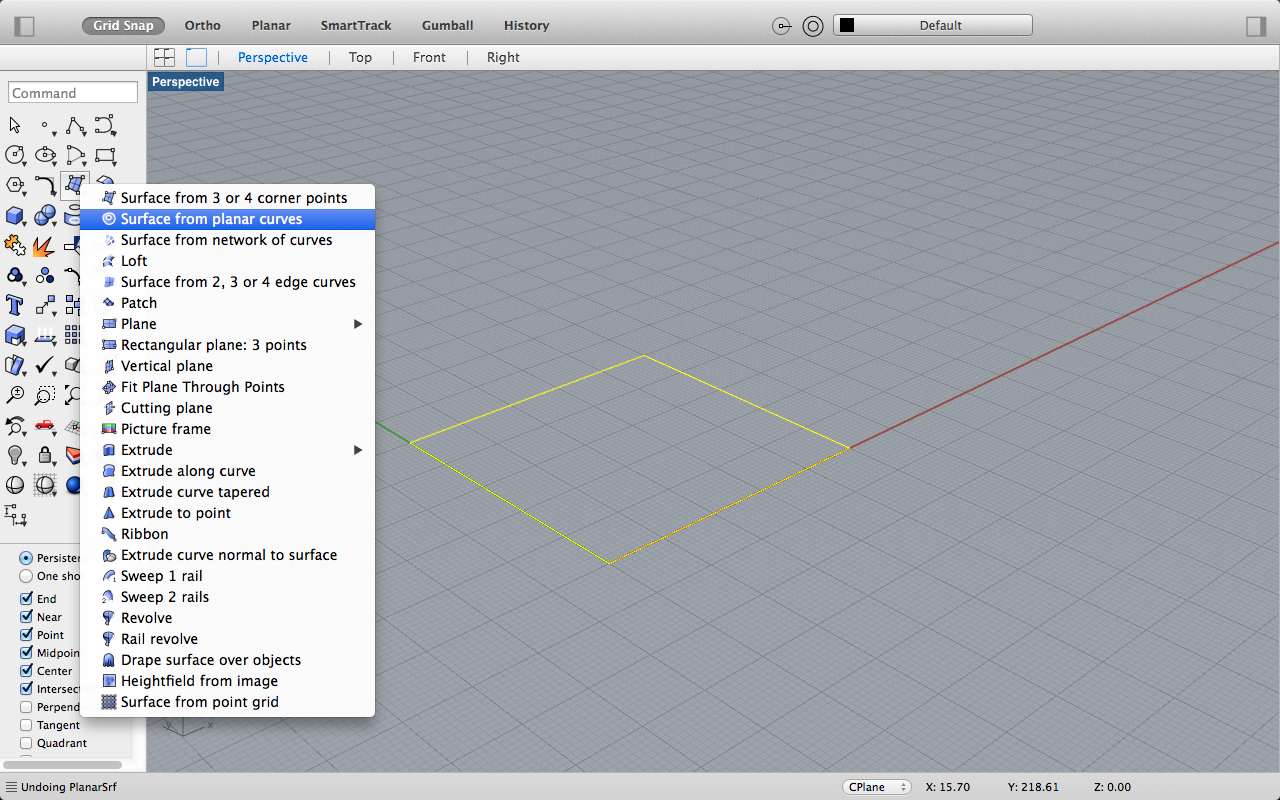Screen dimensions: 1280x800
Task: Switch to single viewport layout button
Action: tap(196, 57)
